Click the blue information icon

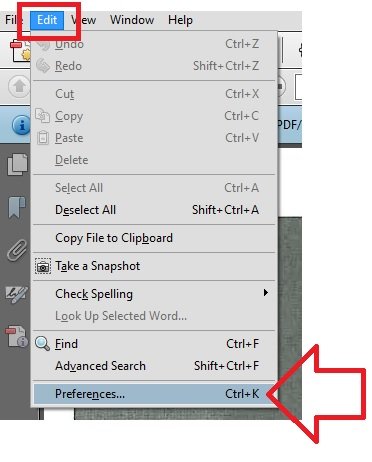point(21,125)
